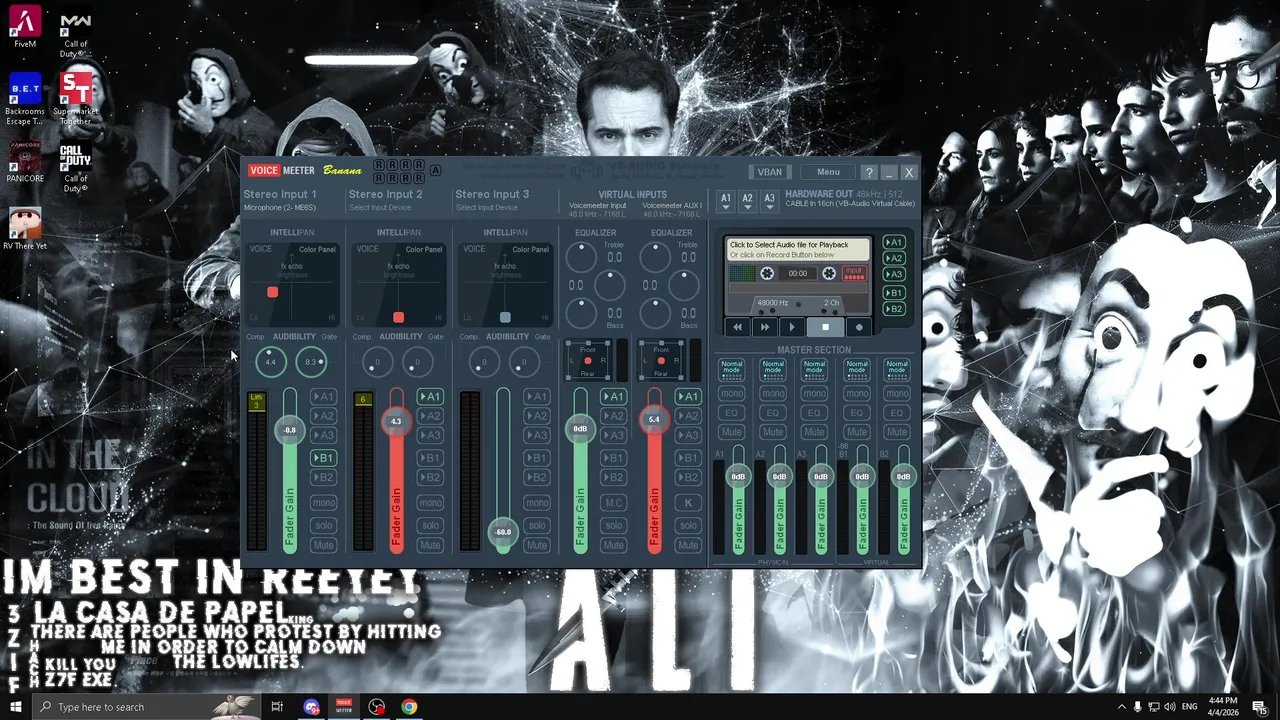
Task: Toggle mono on B1 master bus
Action: pos(856,394)
